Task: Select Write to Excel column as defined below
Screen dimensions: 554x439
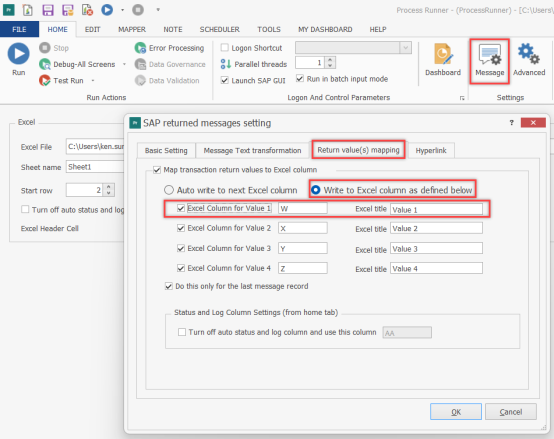Action: point(316,190)
